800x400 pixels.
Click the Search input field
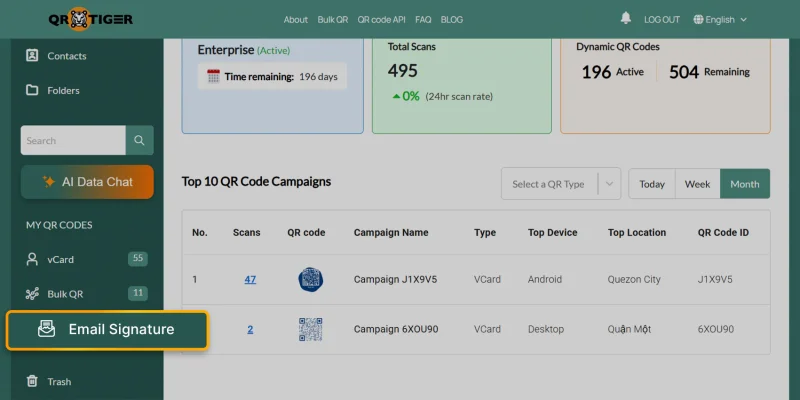pyautogui.click(x=73, y=140)
